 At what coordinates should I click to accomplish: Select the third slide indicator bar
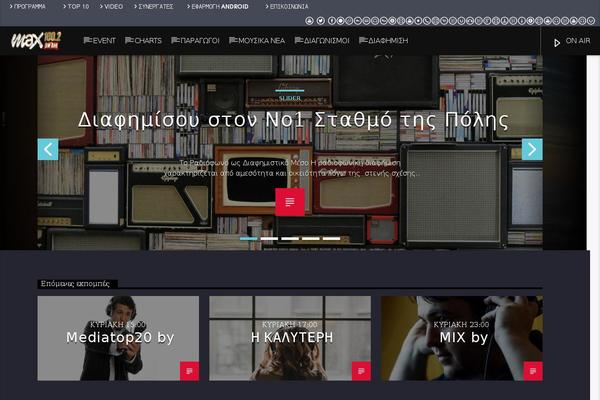[x=290, y=238]
